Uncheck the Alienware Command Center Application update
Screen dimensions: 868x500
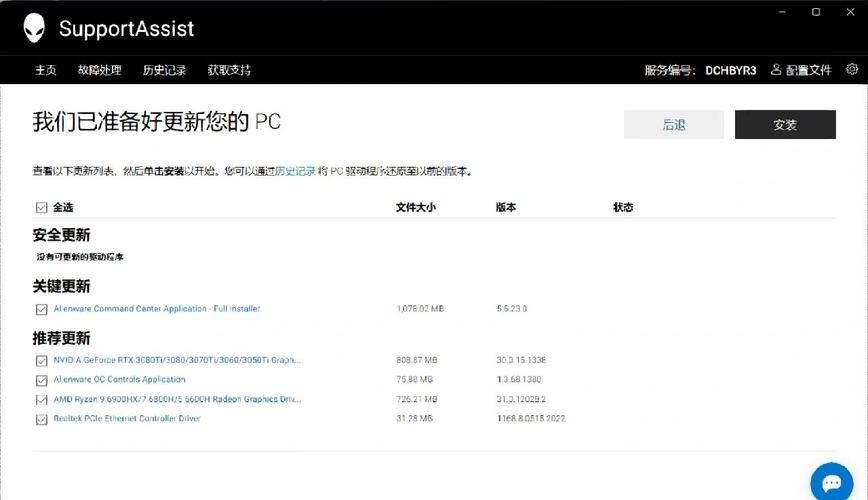(x=41, y=310)
